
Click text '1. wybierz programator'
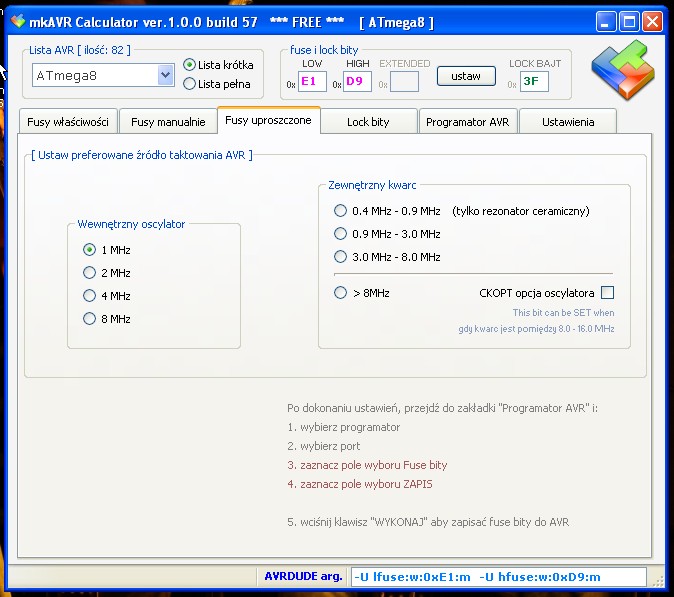coord(343,427)
